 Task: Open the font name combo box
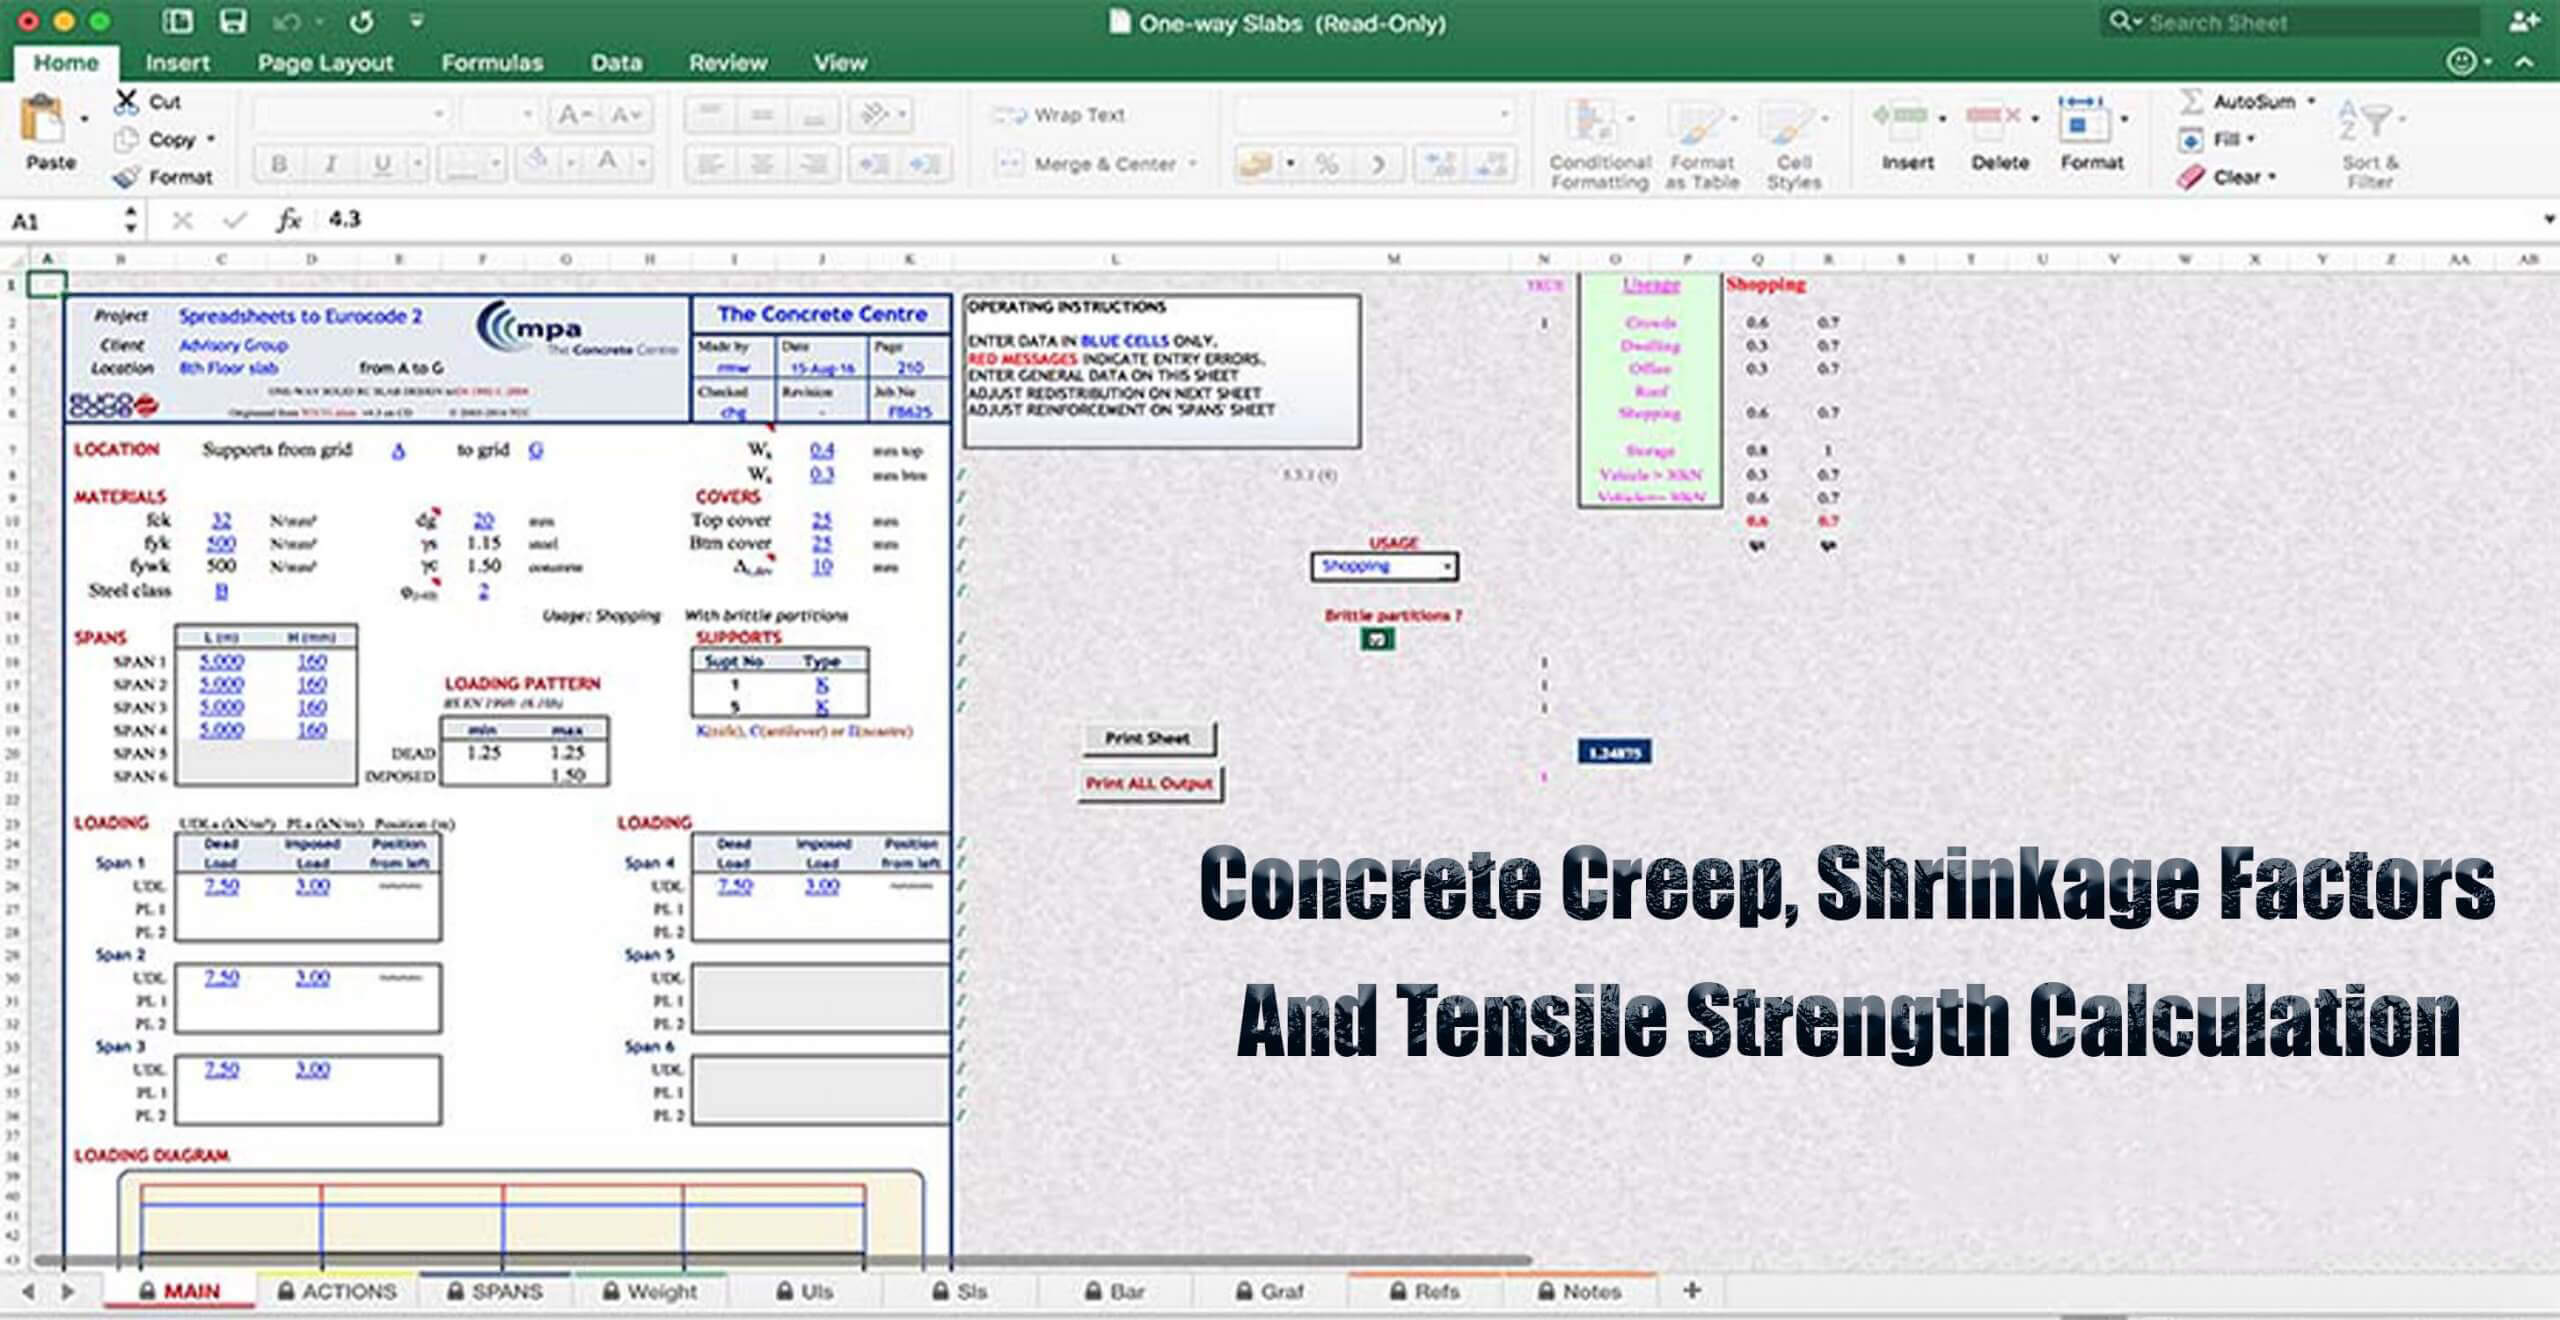pos(352,115)
